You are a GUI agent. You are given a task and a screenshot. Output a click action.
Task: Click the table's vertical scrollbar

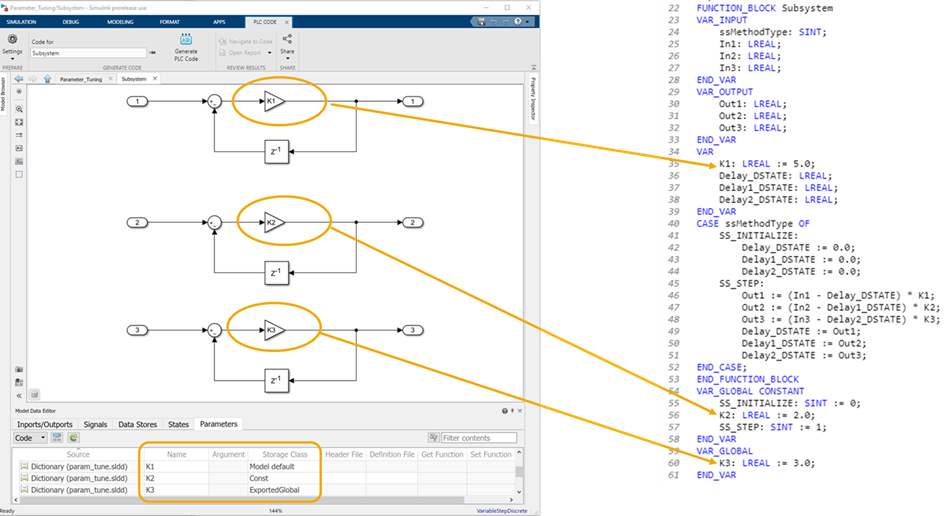coord(518,472)
